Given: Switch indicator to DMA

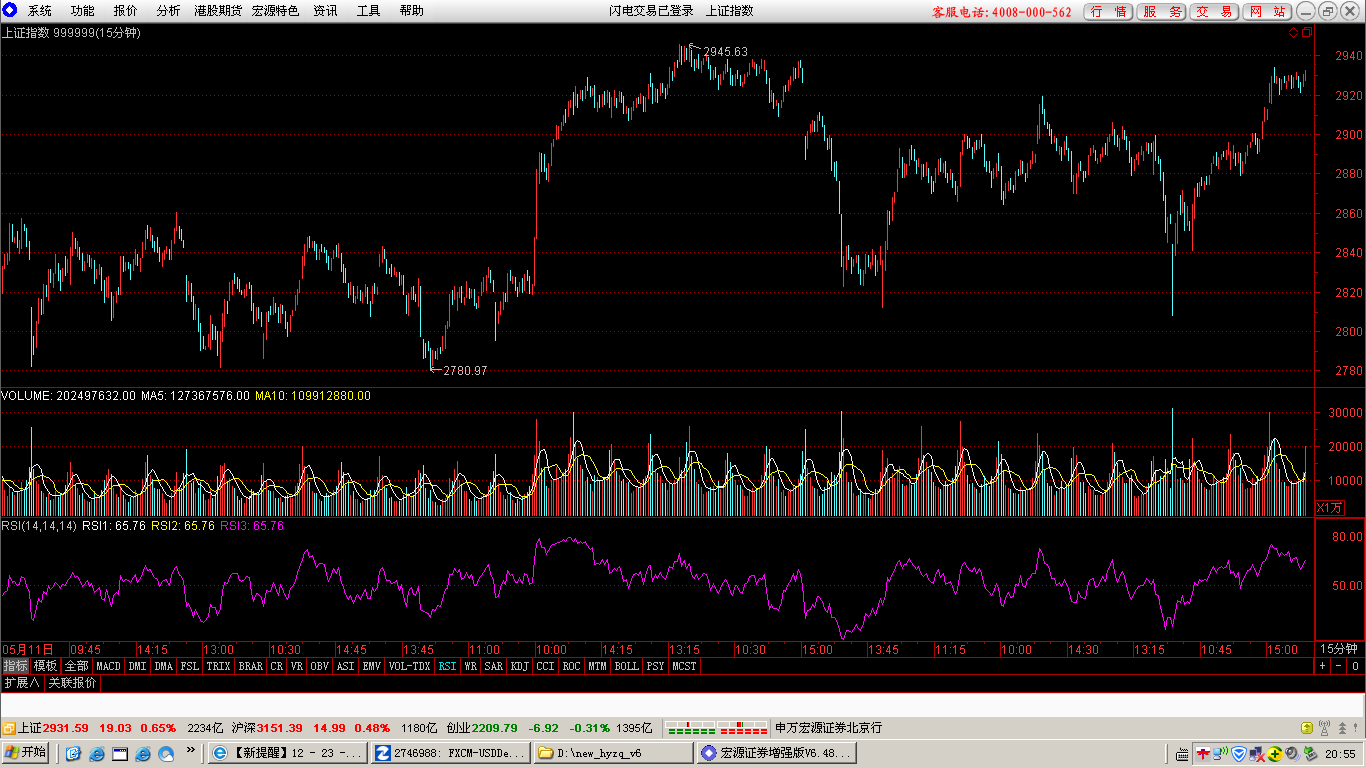Looking at the screenshot, I should tap(164, 665).
